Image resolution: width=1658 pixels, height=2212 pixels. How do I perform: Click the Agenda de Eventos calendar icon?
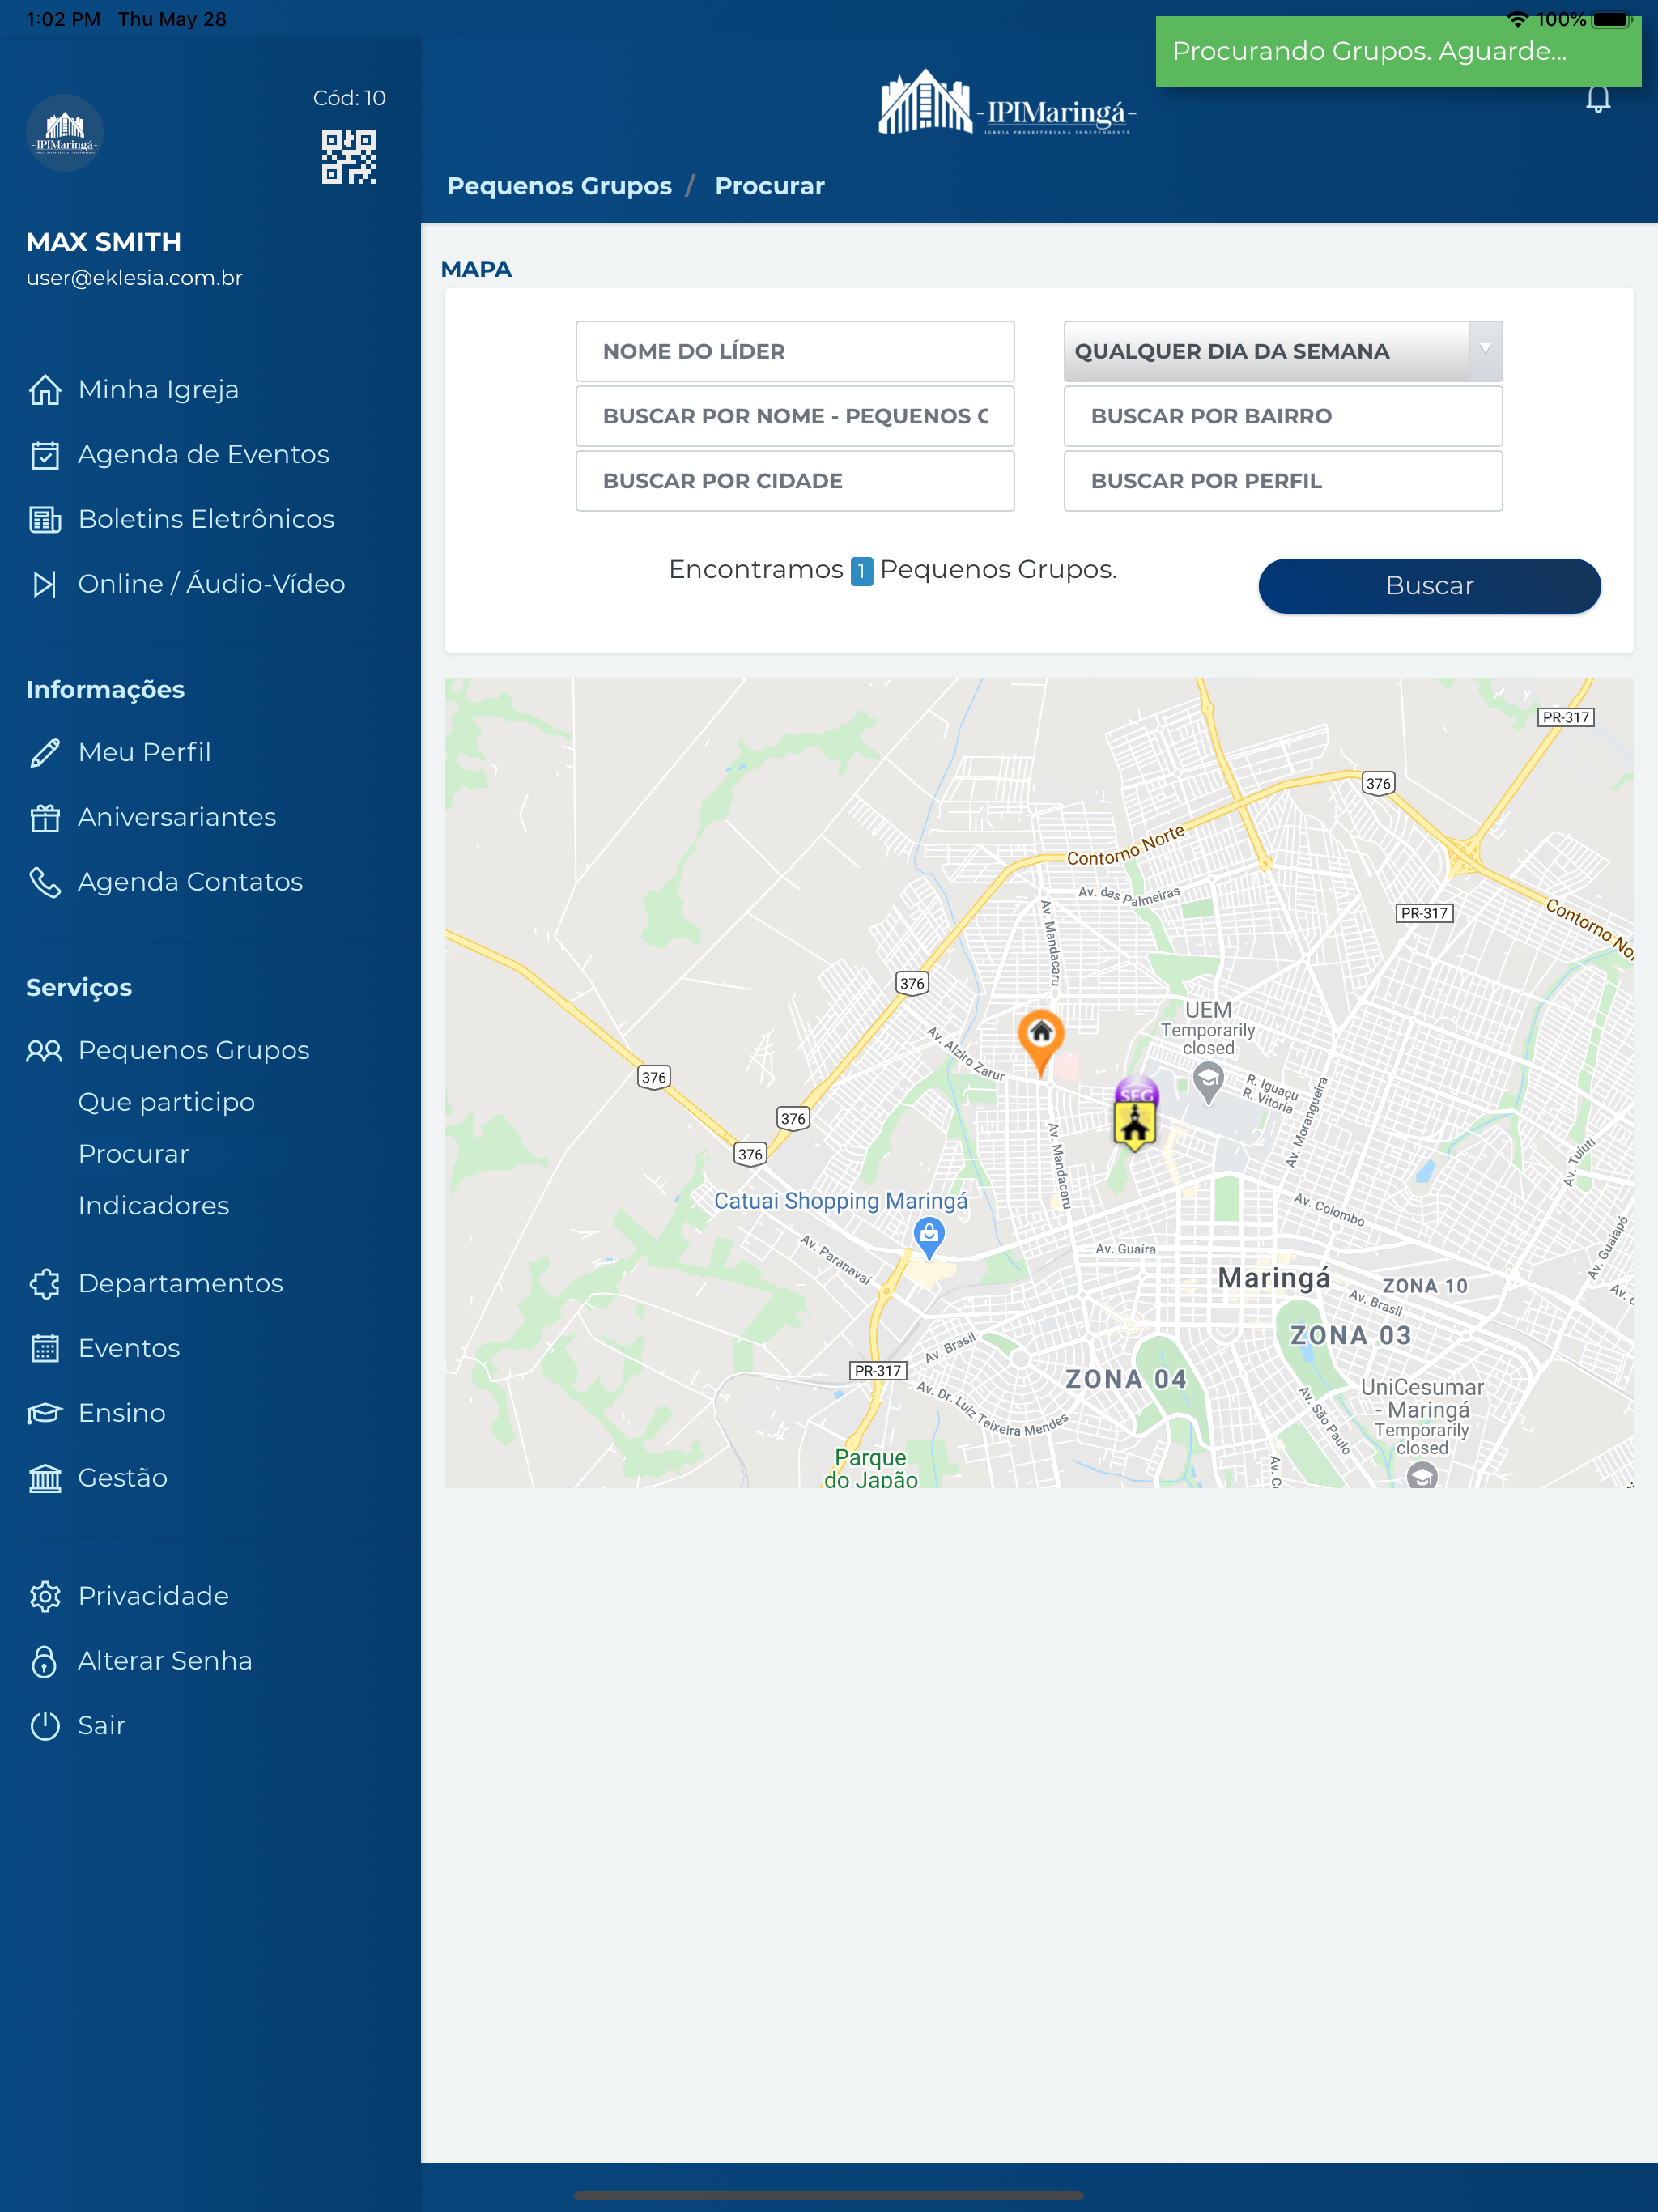45,455
